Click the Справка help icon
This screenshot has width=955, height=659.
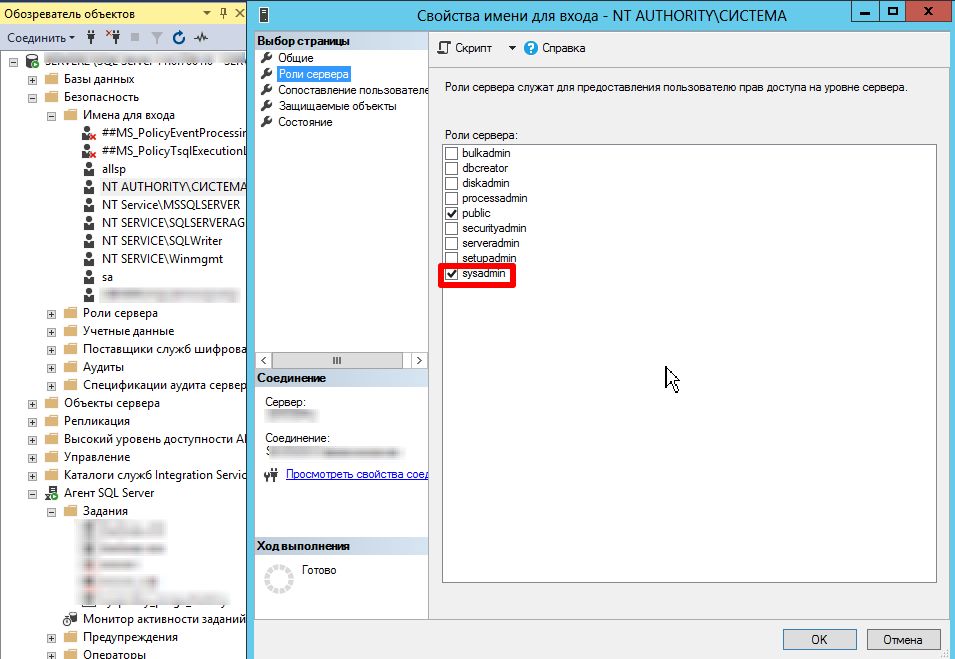(531, 48)
